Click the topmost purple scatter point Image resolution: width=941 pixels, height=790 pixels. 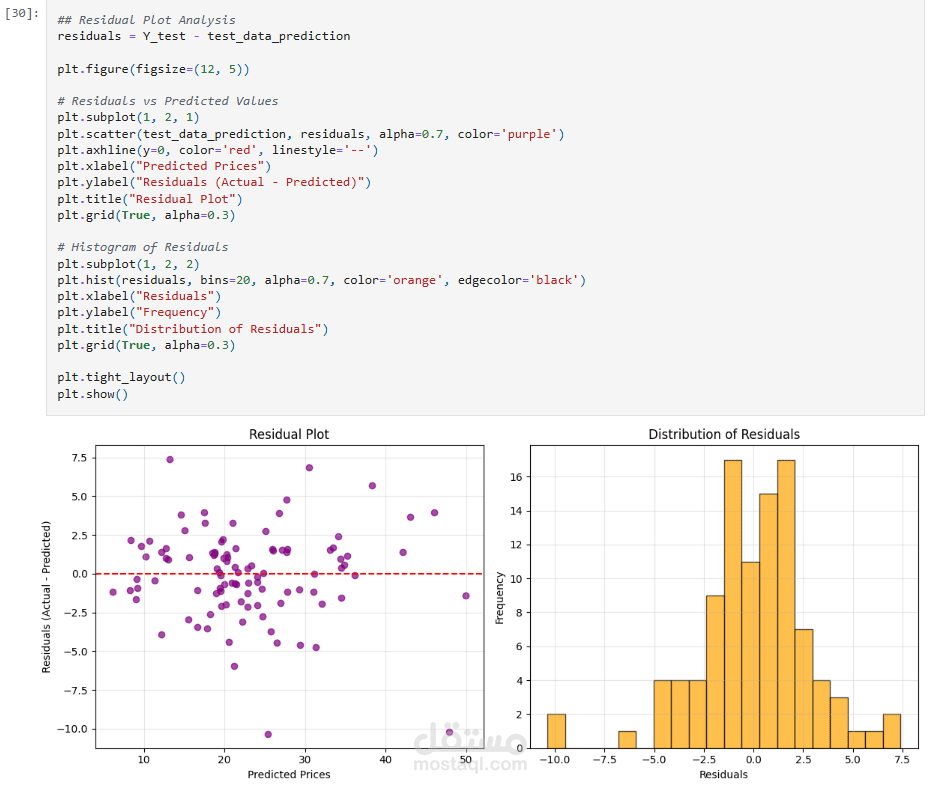click(170, 460)
